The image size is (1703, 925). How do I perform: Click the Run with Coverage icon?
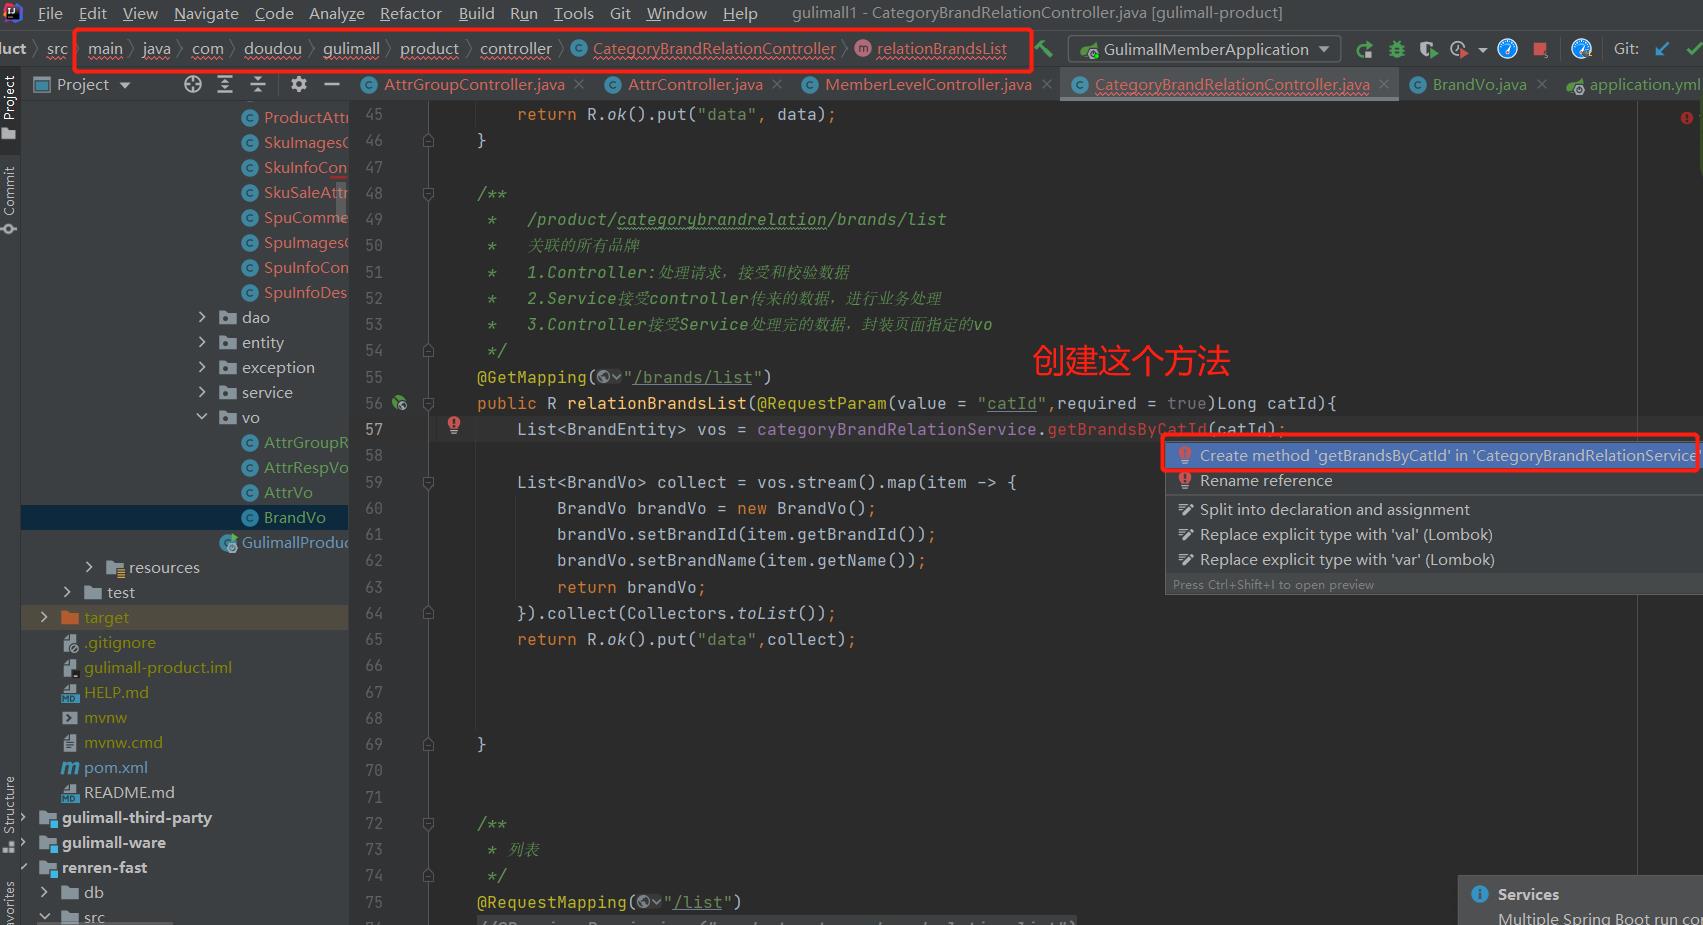coord(1428,49)
